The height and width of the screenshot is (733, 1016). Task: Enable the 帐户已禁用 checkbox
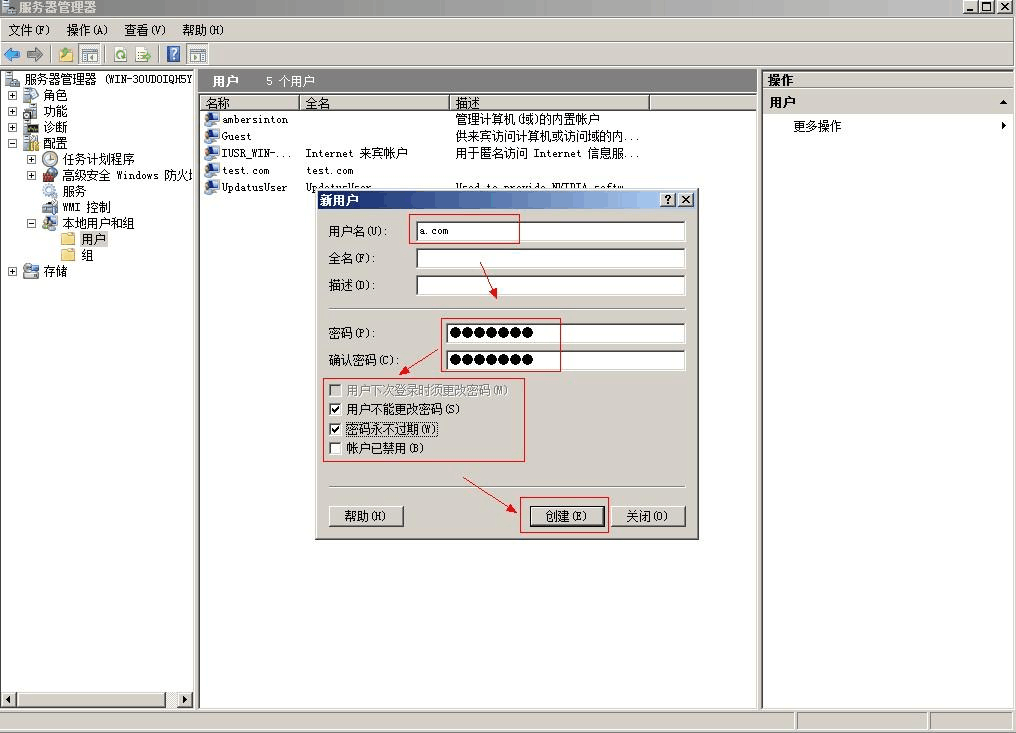[x=335, y=449]
